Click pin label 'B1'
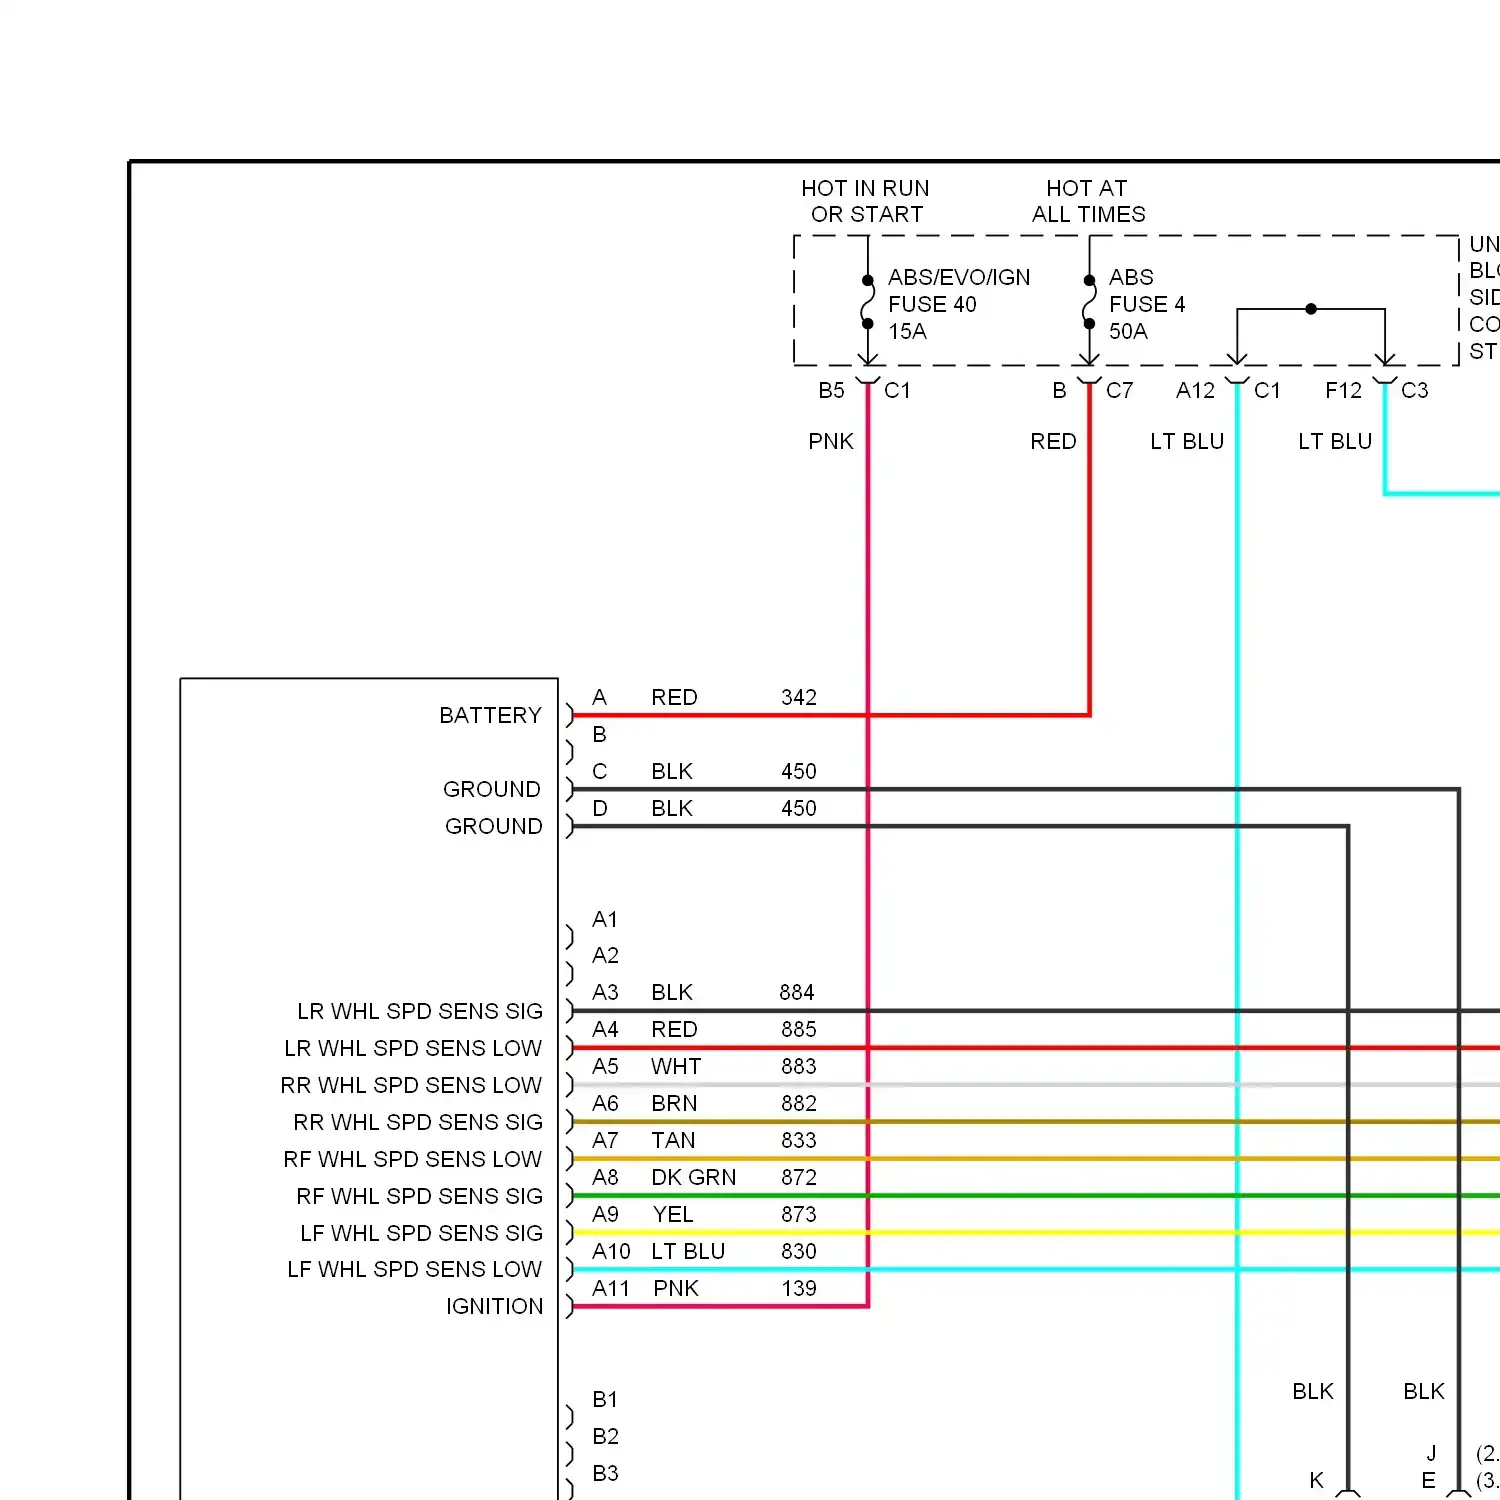This screenshot has height=1500, width=1500. (605, 1399)
